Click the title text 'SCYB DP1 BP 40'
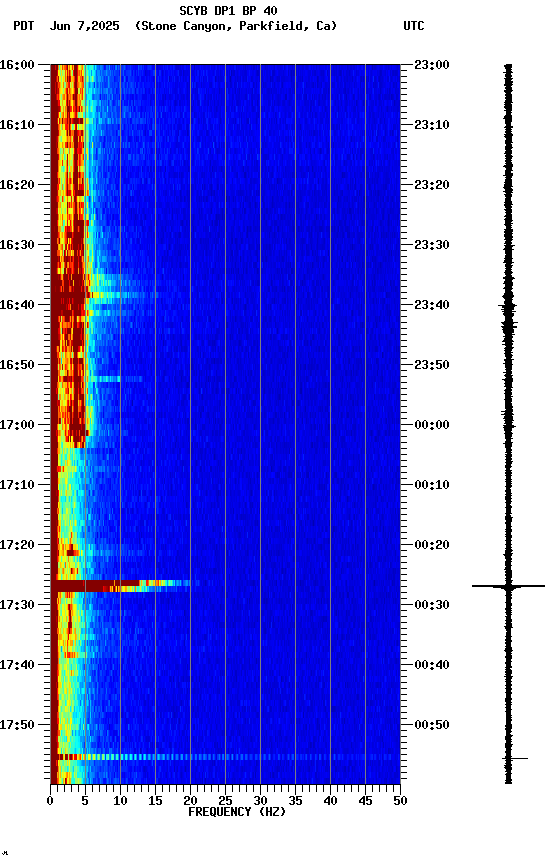This screenshot has width=552, height=864. pyautogui.click(x=228, y=11)
